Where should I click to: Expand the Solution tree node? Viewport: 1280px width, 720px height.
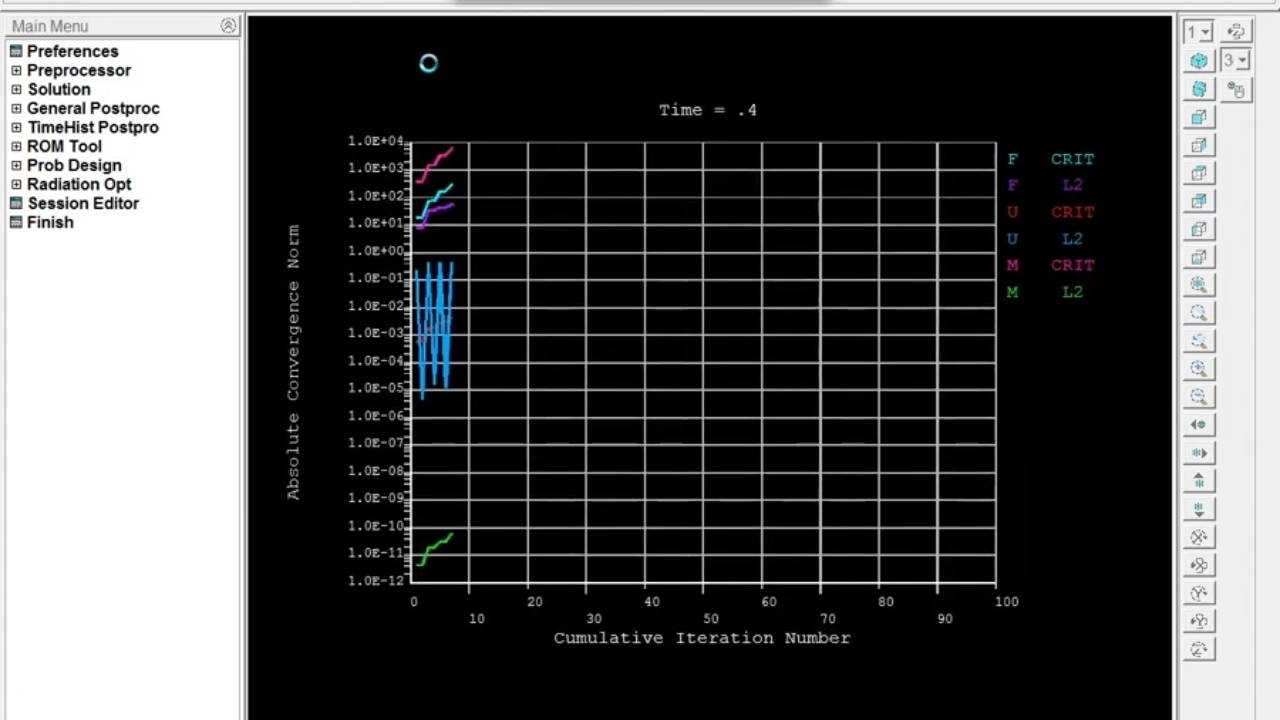coord(16,89)
